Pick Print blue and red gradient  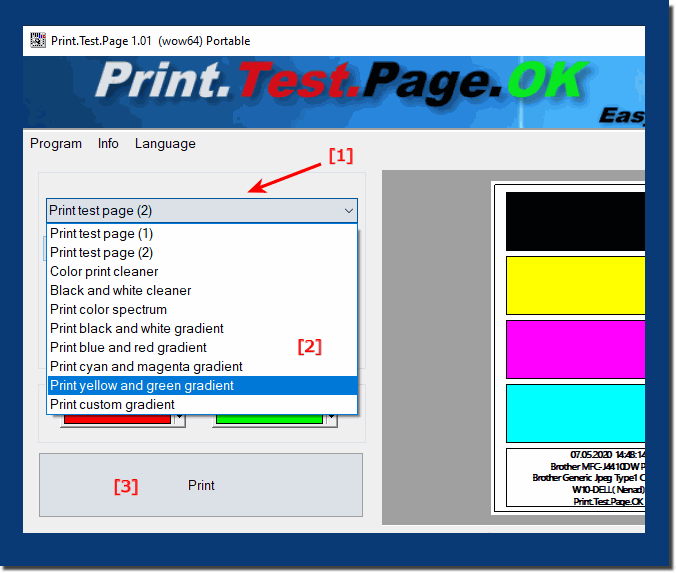(x=202, y=347)
